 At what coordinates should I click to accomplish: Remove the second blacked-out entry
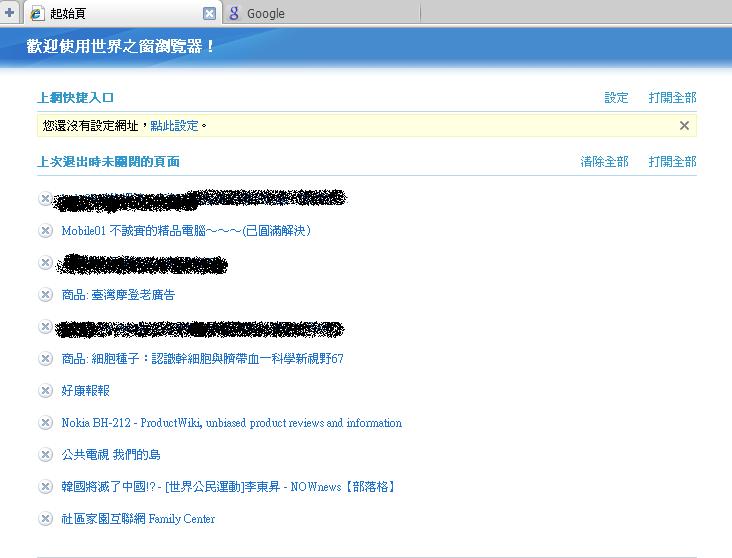[45, 263]
